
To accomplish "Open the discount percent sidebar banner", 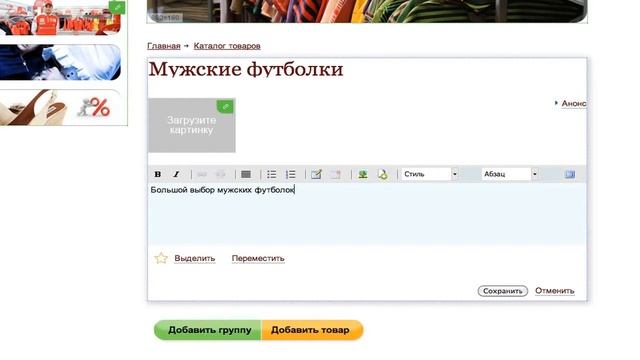I will (60, 107).
